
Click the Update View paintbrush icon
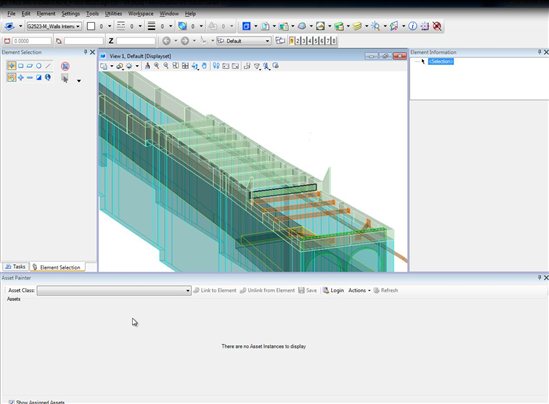[x=147, y=66]
